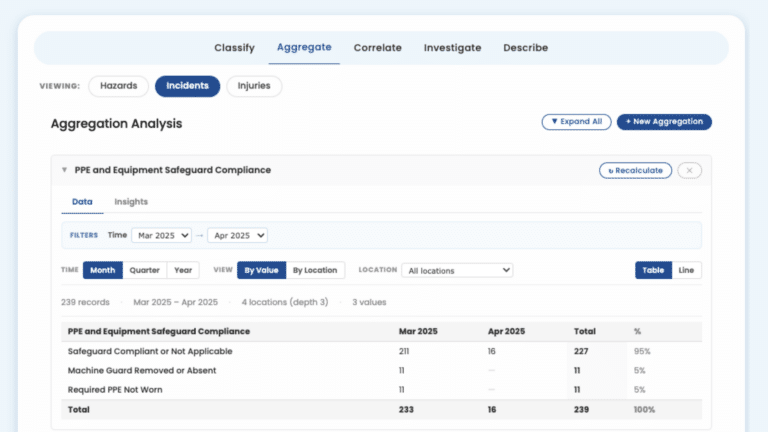Click the 233 Mar 2025 total
The image size is (768, 432).
click(406, 409)
